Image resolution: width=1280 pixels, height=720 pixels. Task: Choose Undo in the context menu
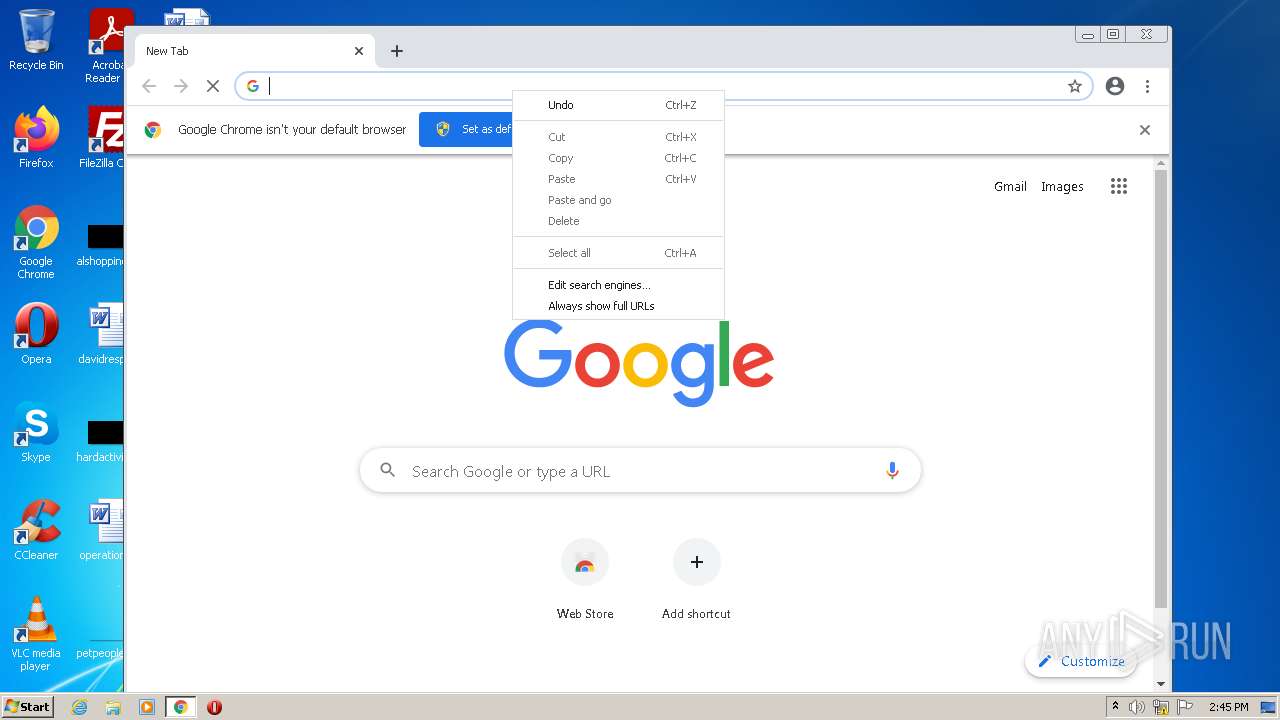[618, 105]
